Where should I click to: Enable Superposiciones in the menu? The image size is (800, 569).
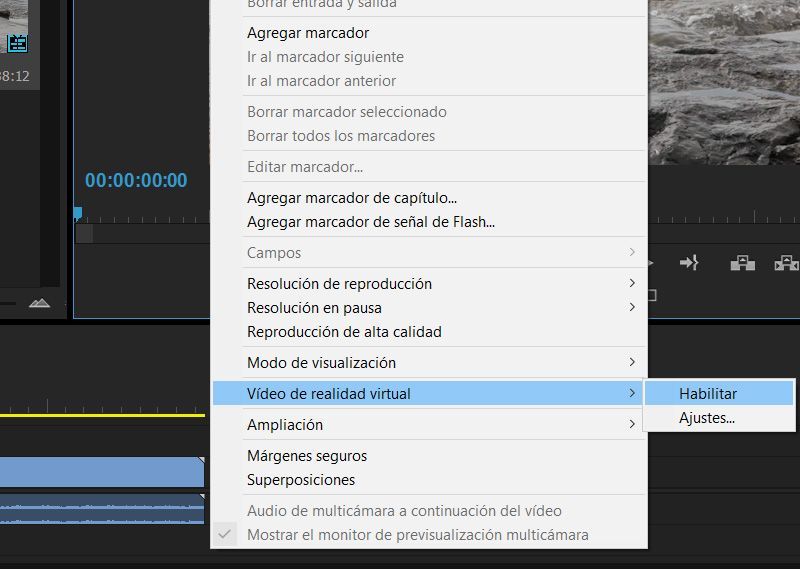(x=301, y=480)
